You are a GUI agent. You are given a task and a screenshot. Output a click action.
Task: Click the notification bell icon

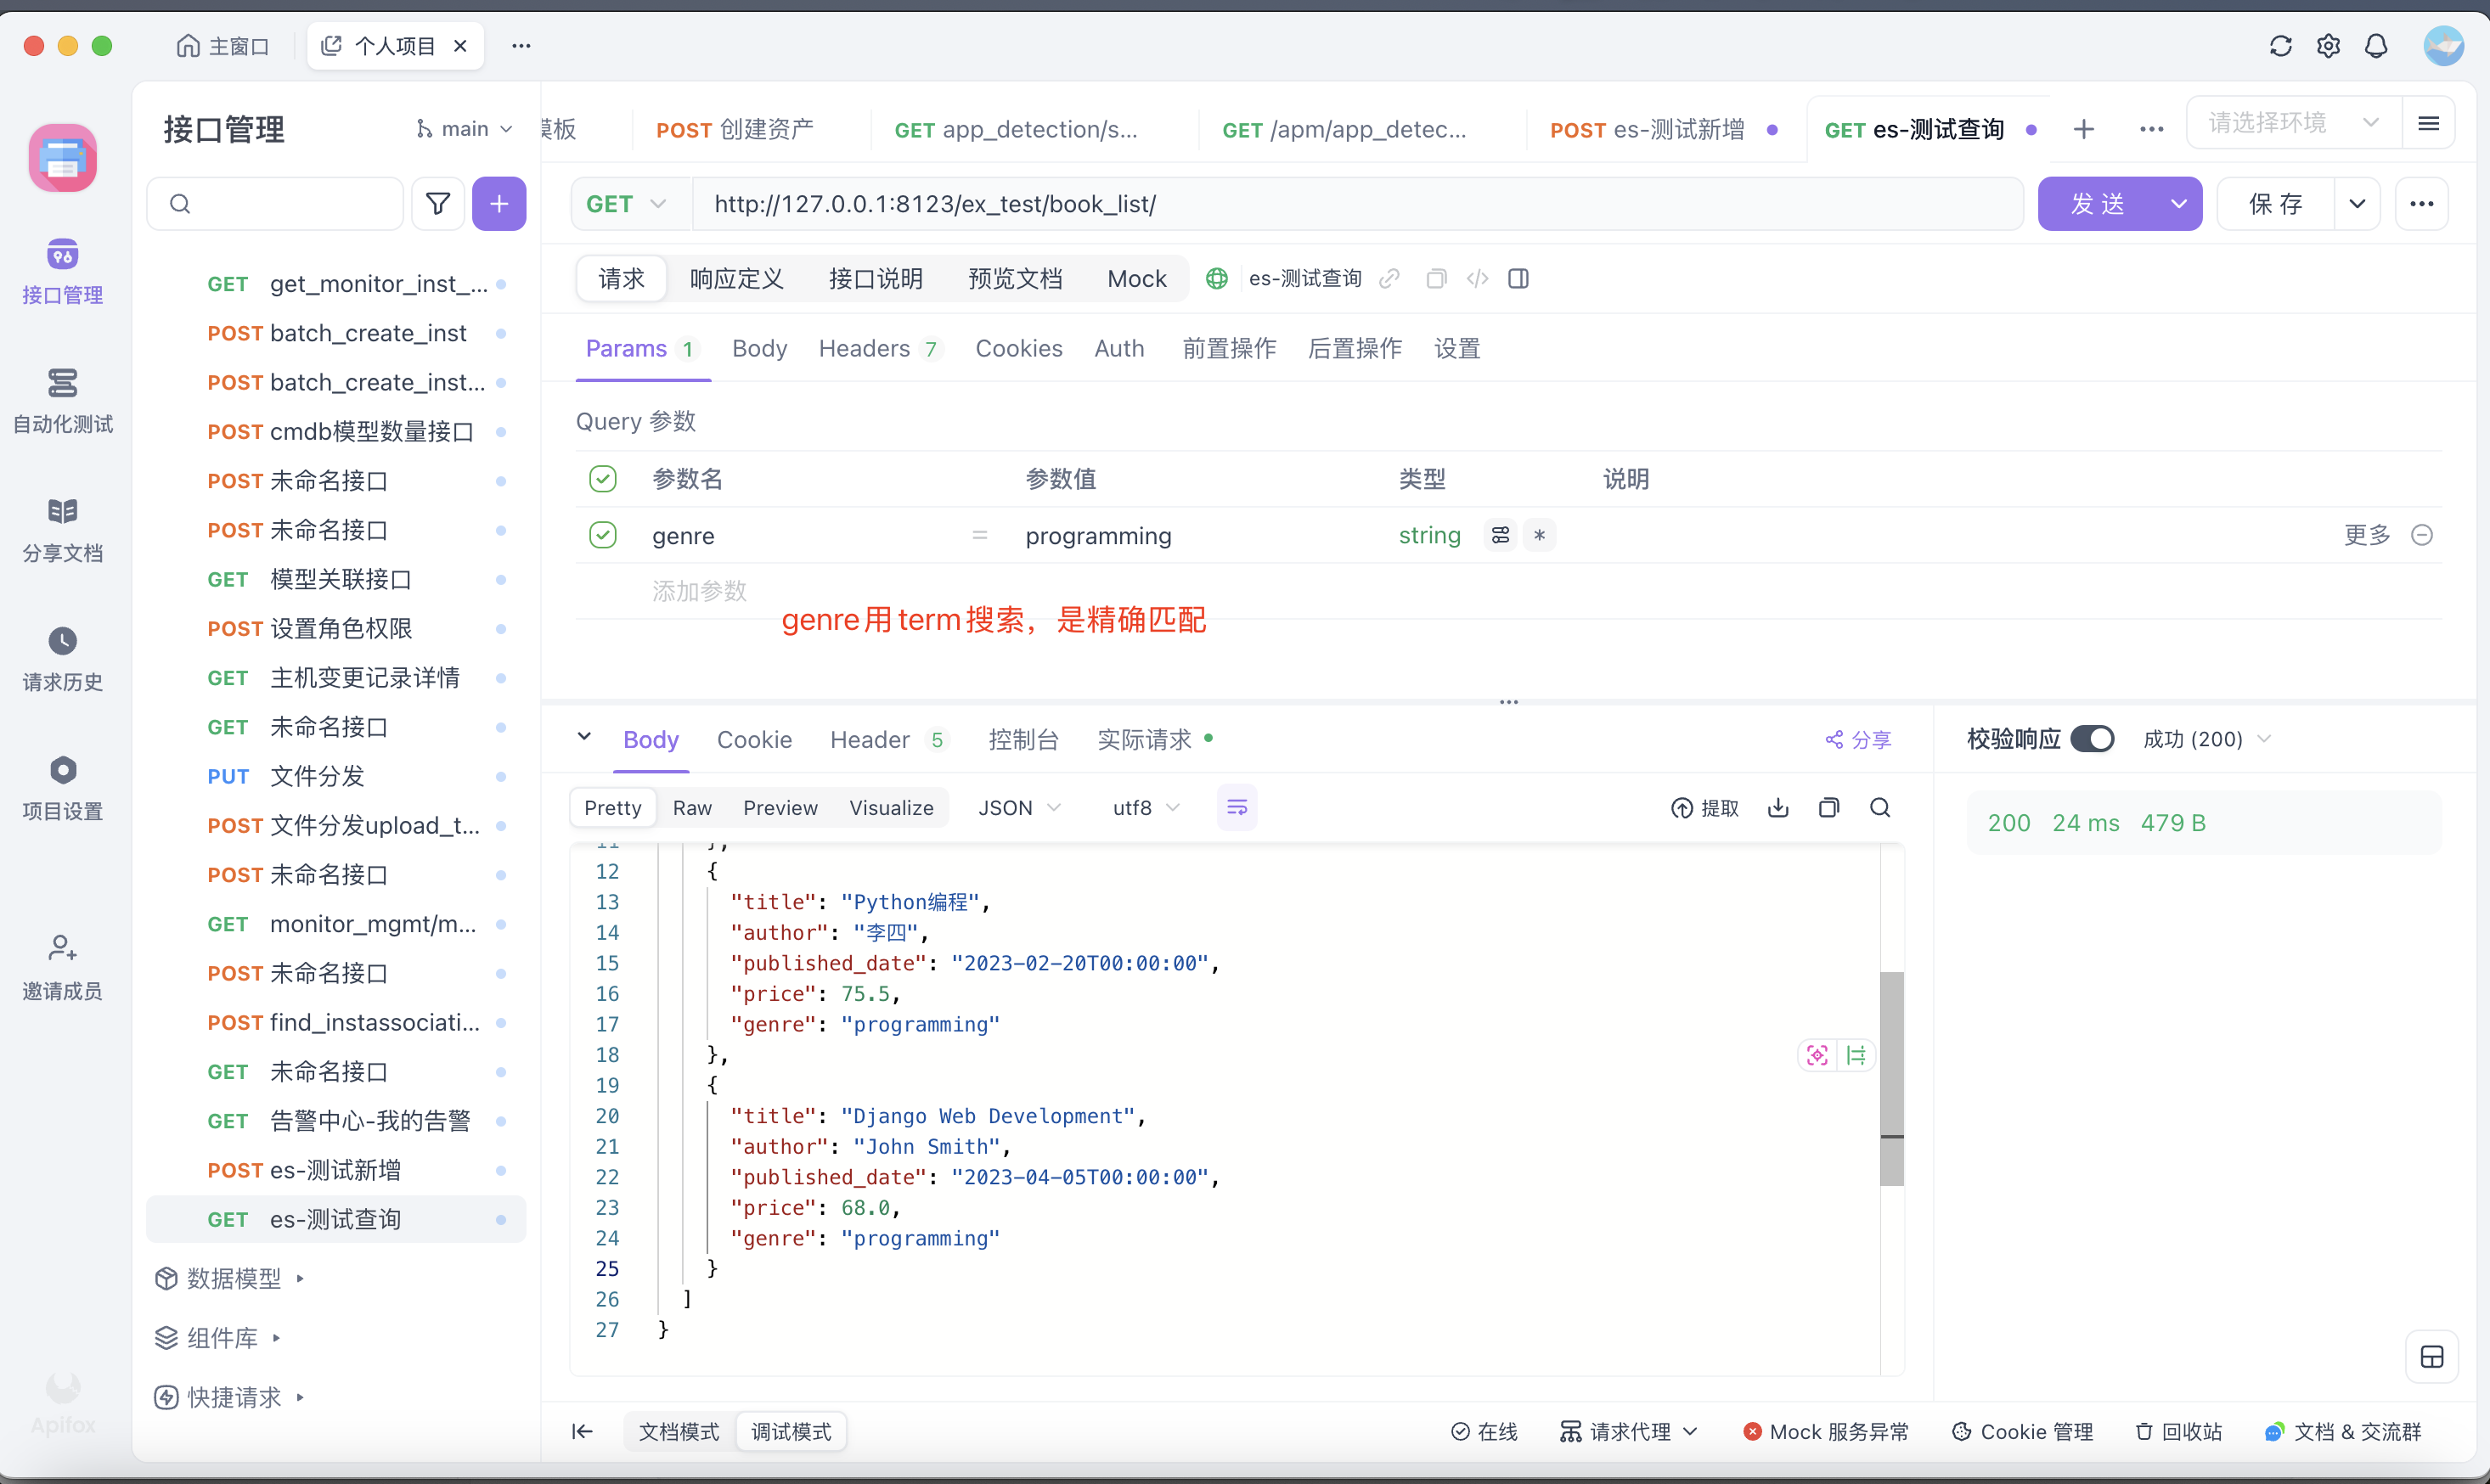pos(2376,46)
